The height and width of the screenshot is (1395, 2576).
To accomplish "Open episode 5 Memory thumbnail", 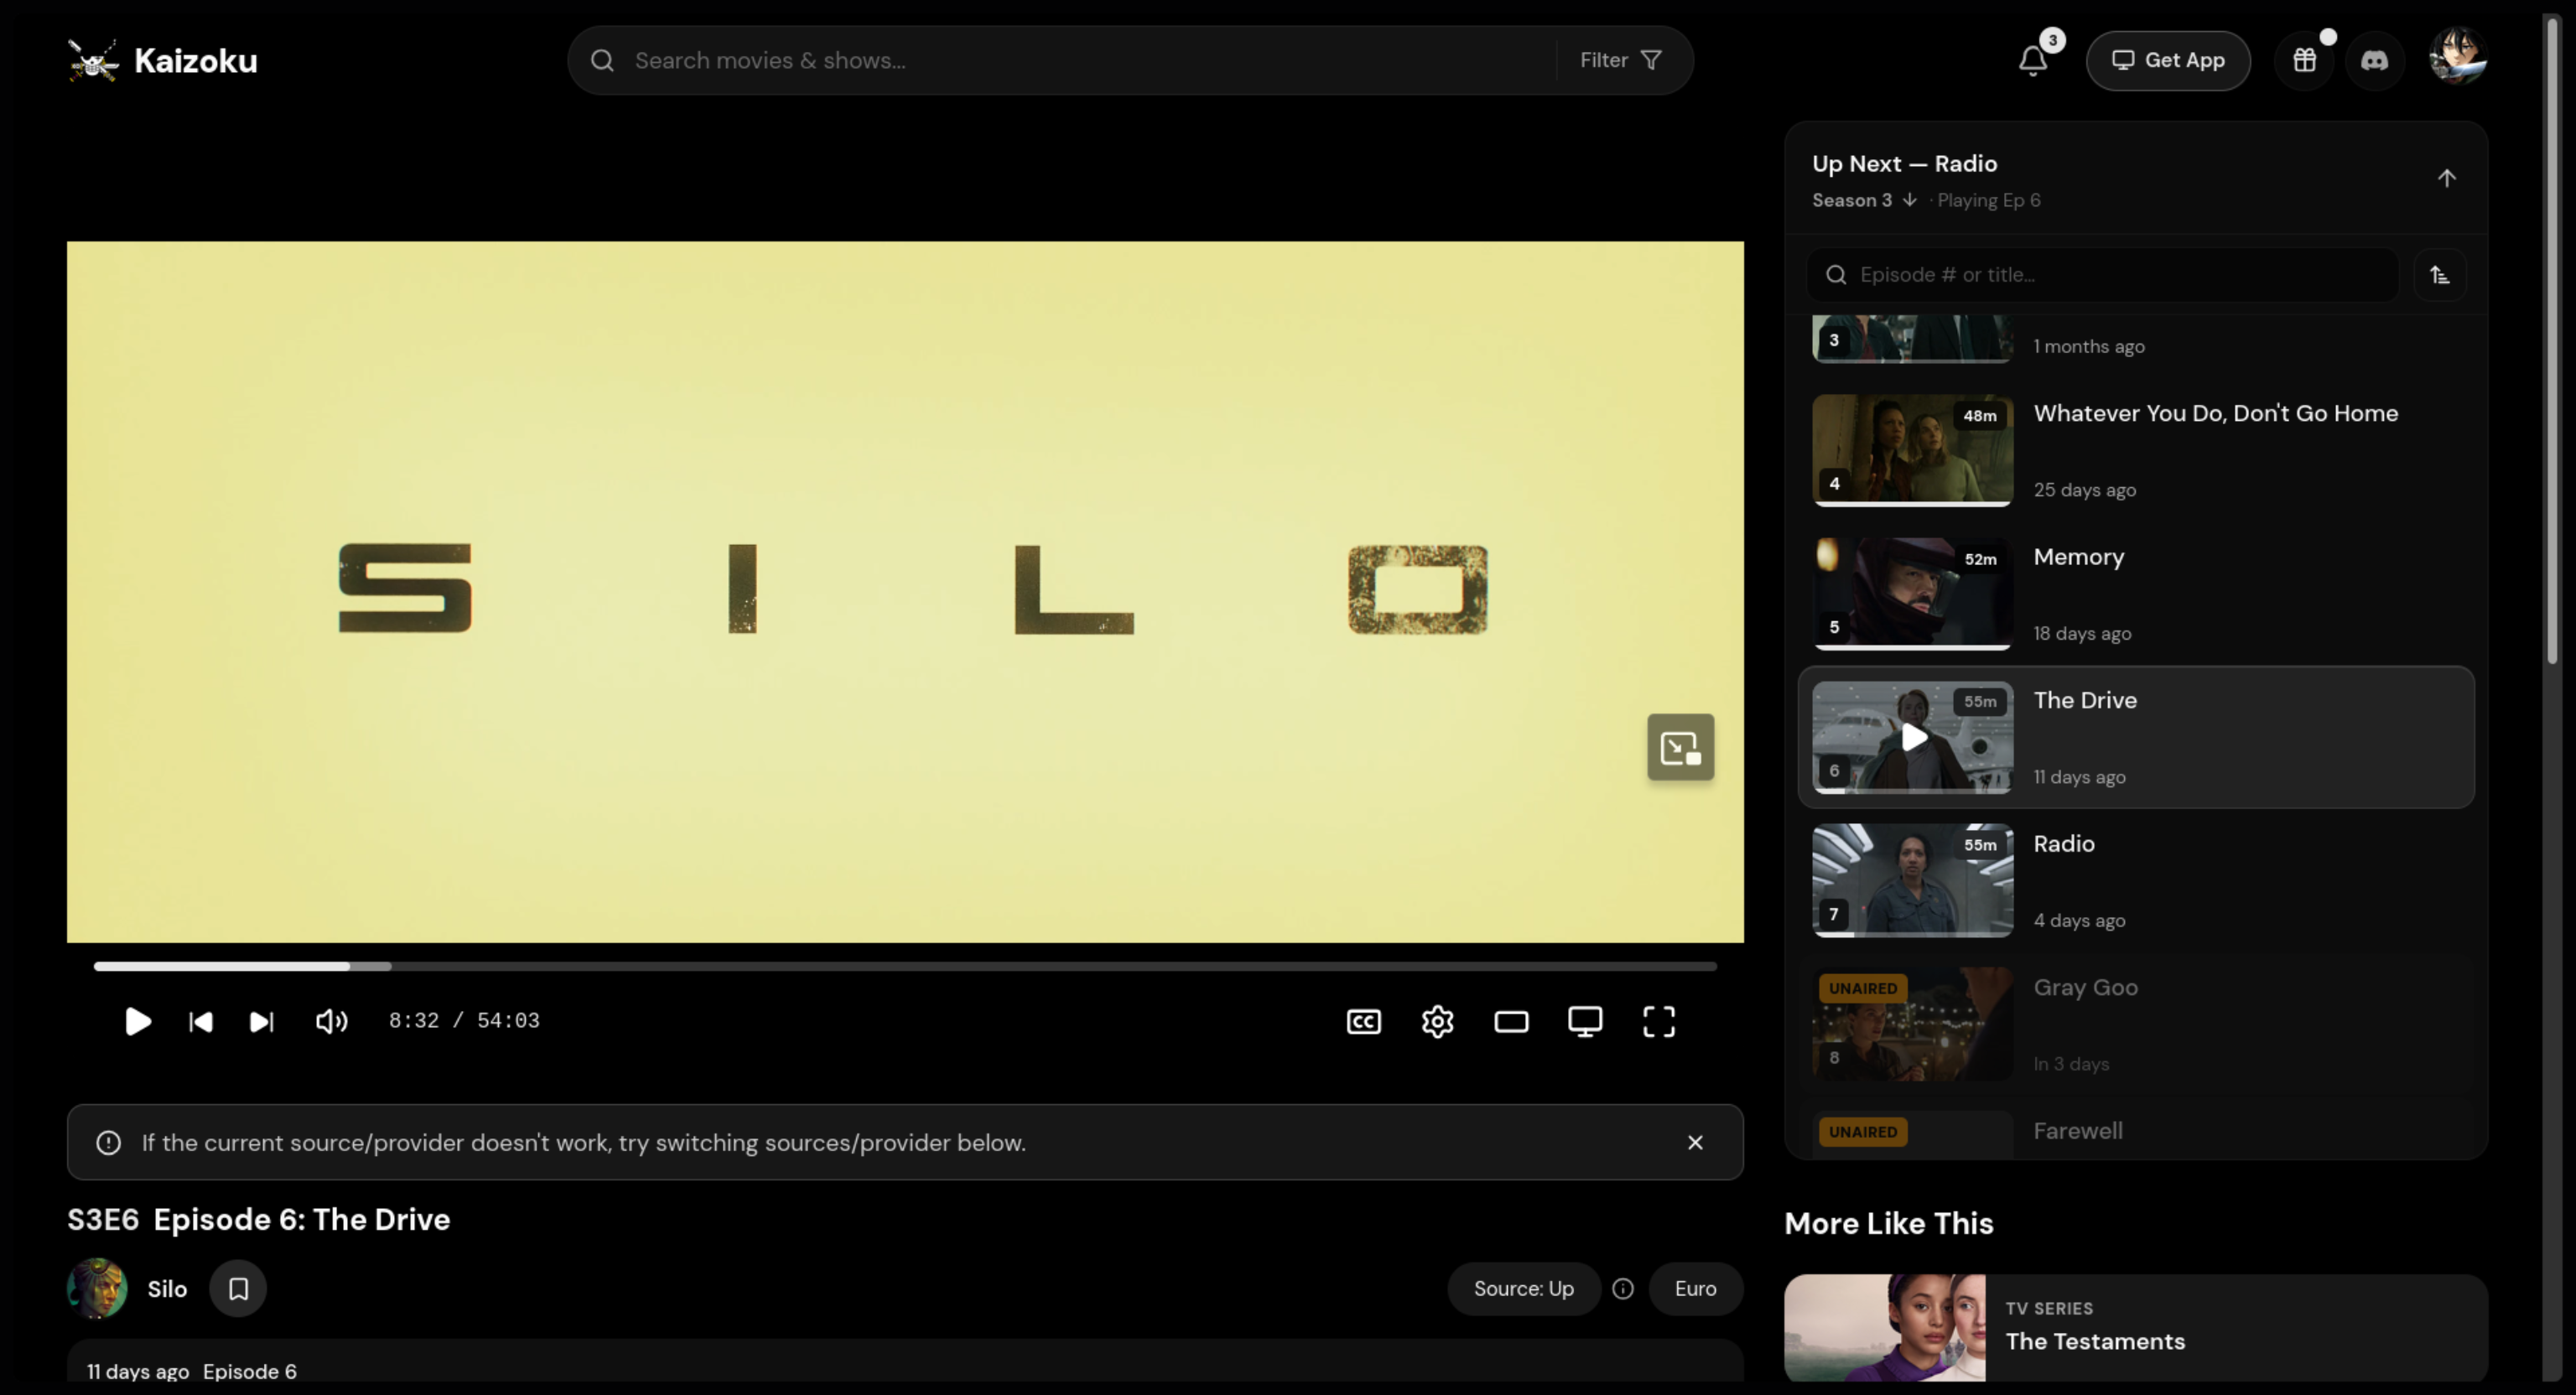I will [1912, 593].
